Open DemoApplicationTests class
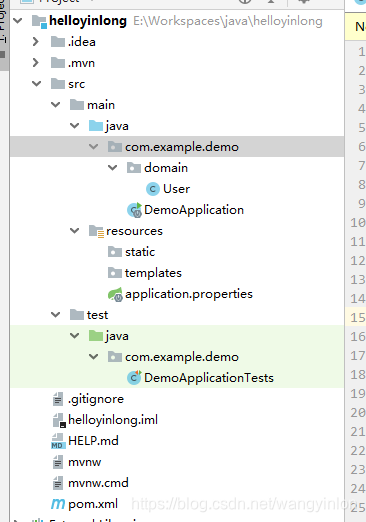Screen dimensions: 366x522 click(209, 378)
